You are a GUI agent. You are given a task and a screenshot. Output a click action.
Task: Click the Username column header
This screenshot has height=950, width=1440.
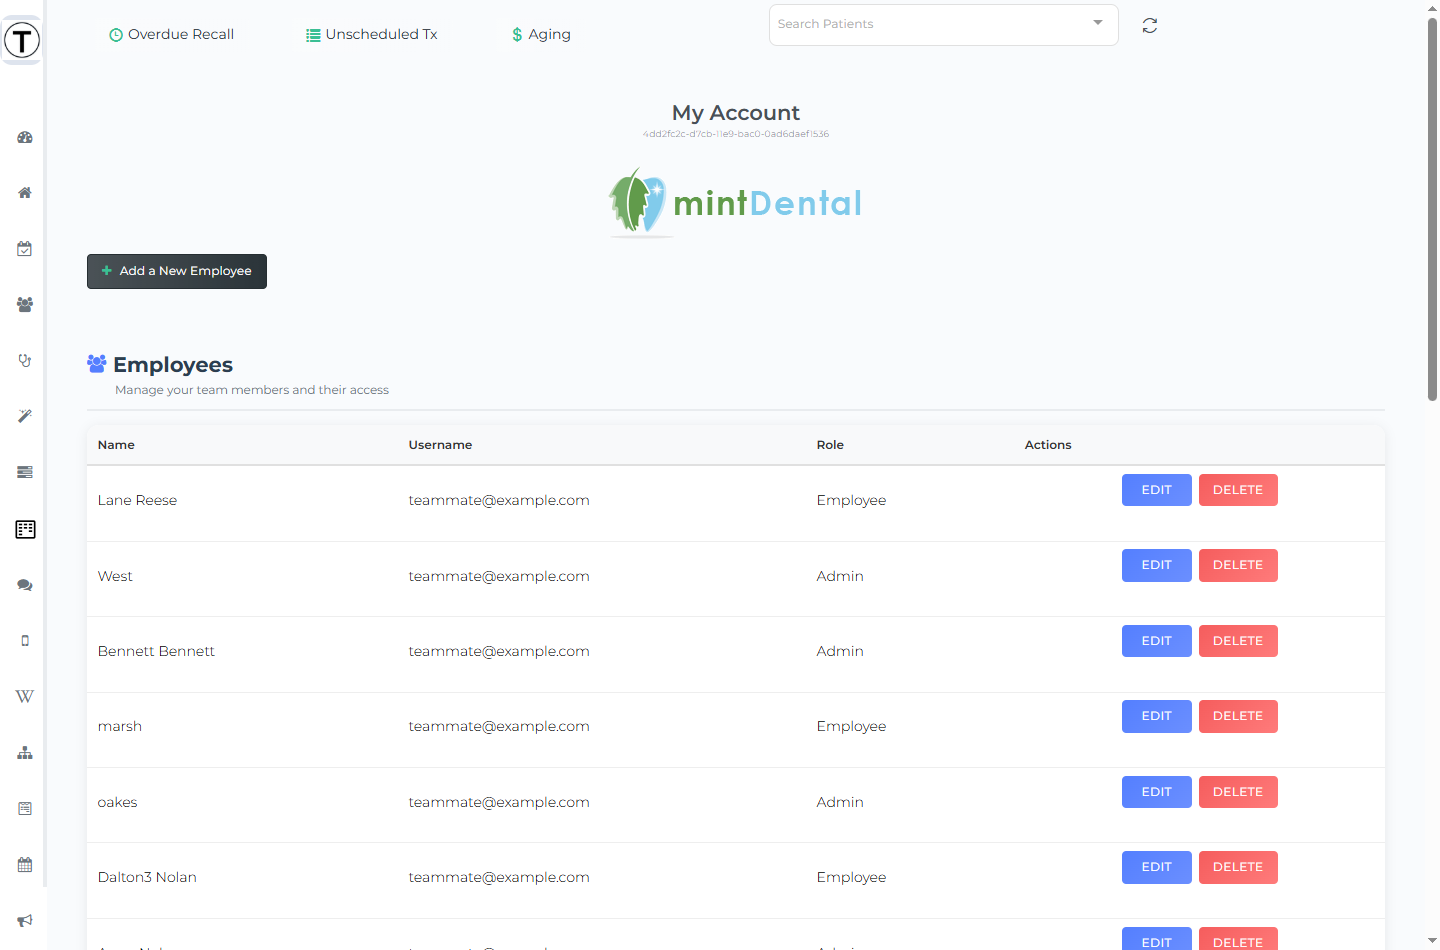click(440, 445)
